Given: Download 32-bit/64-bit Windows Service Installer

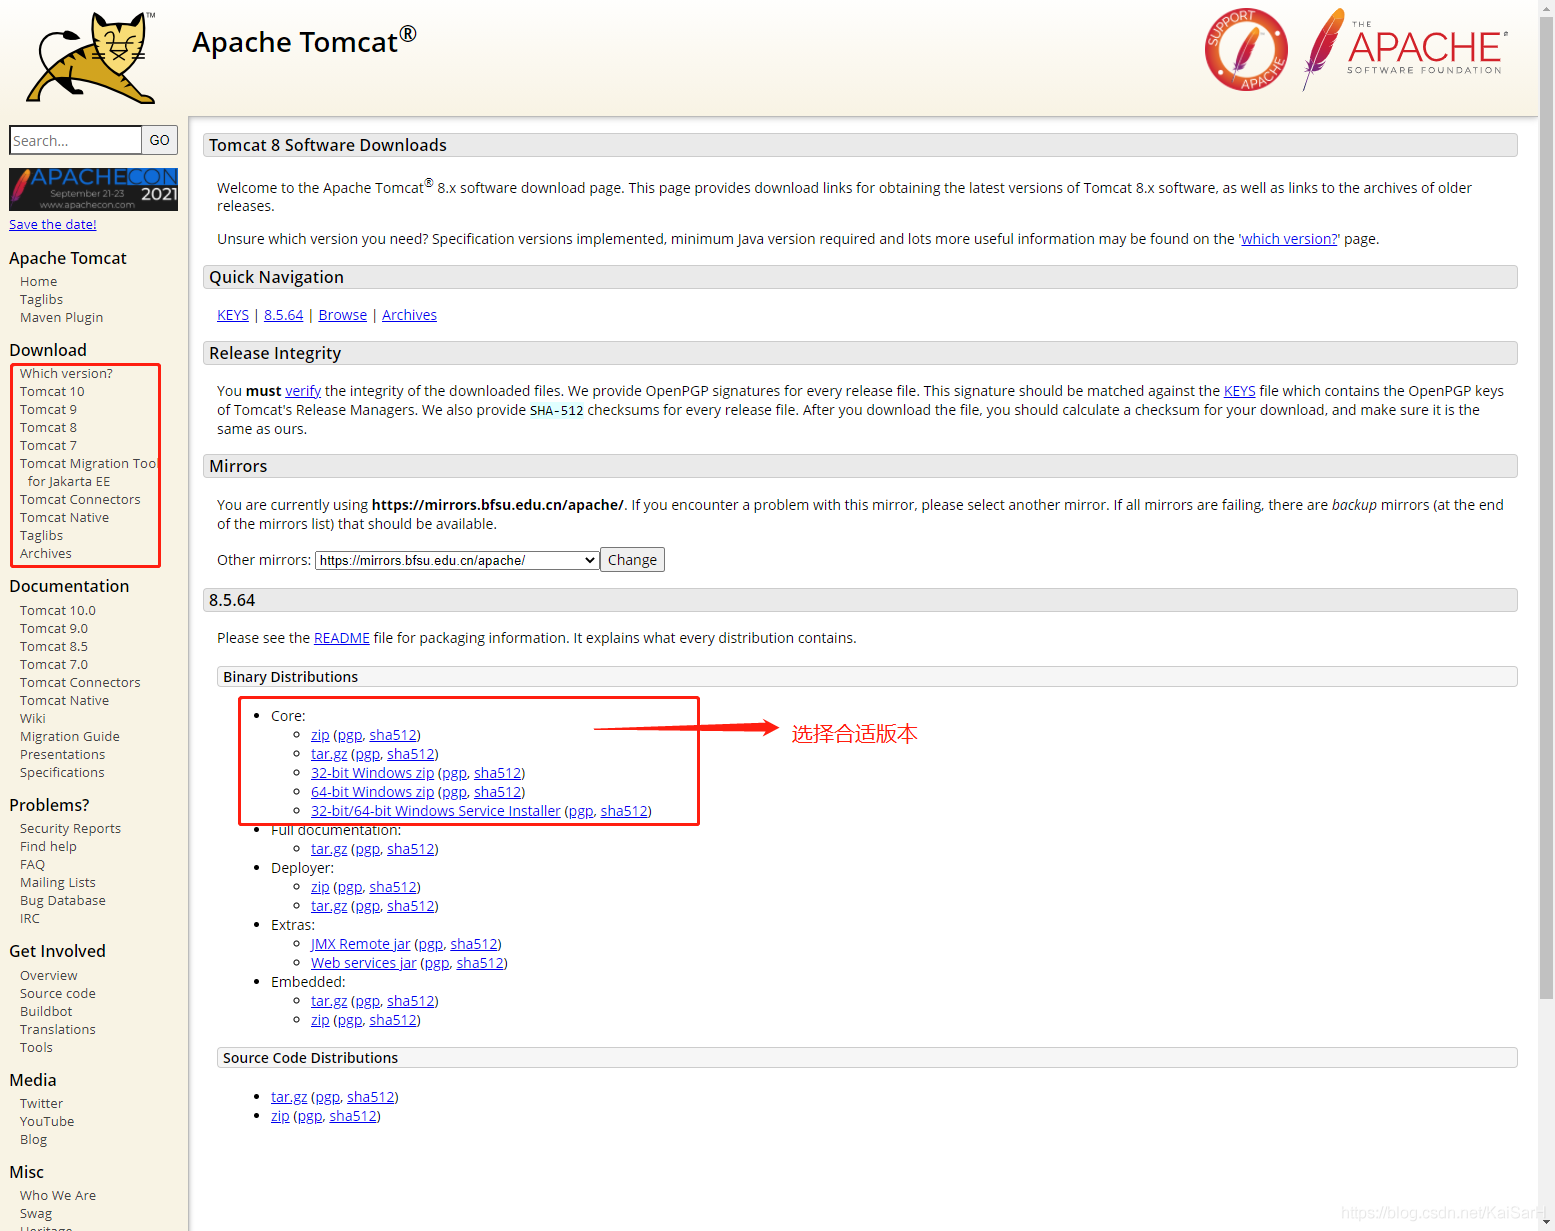Looking at the screenshot, I should [436, 811].
